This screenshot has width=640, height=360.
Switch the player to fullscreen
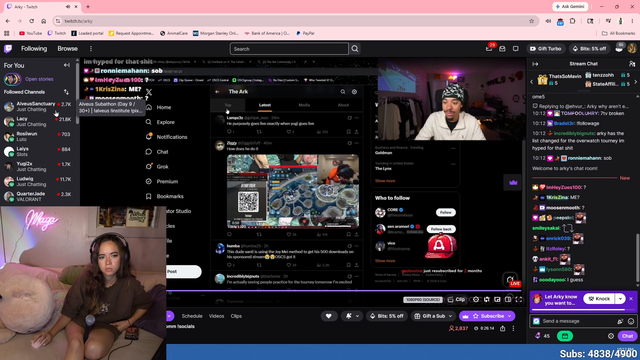point(518,300)
